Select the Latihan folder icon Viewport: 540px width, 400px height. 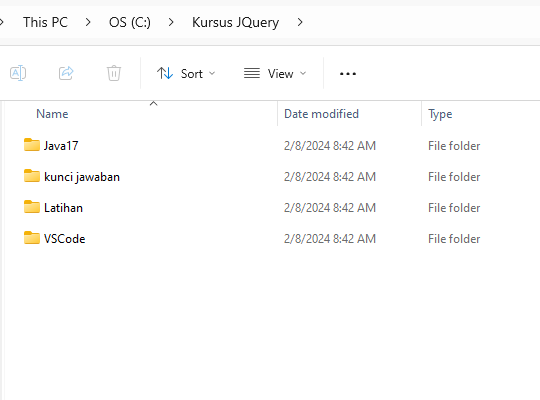pos(32,207)
